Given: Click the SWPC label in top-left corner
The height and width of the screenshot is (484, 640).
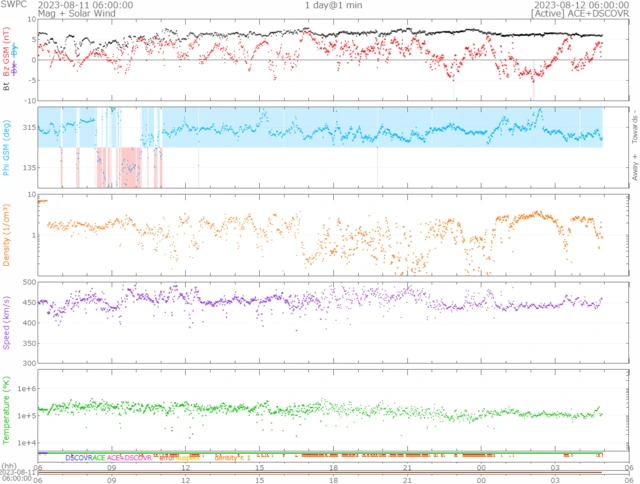Looking at the screenshot, I should 12,5.
